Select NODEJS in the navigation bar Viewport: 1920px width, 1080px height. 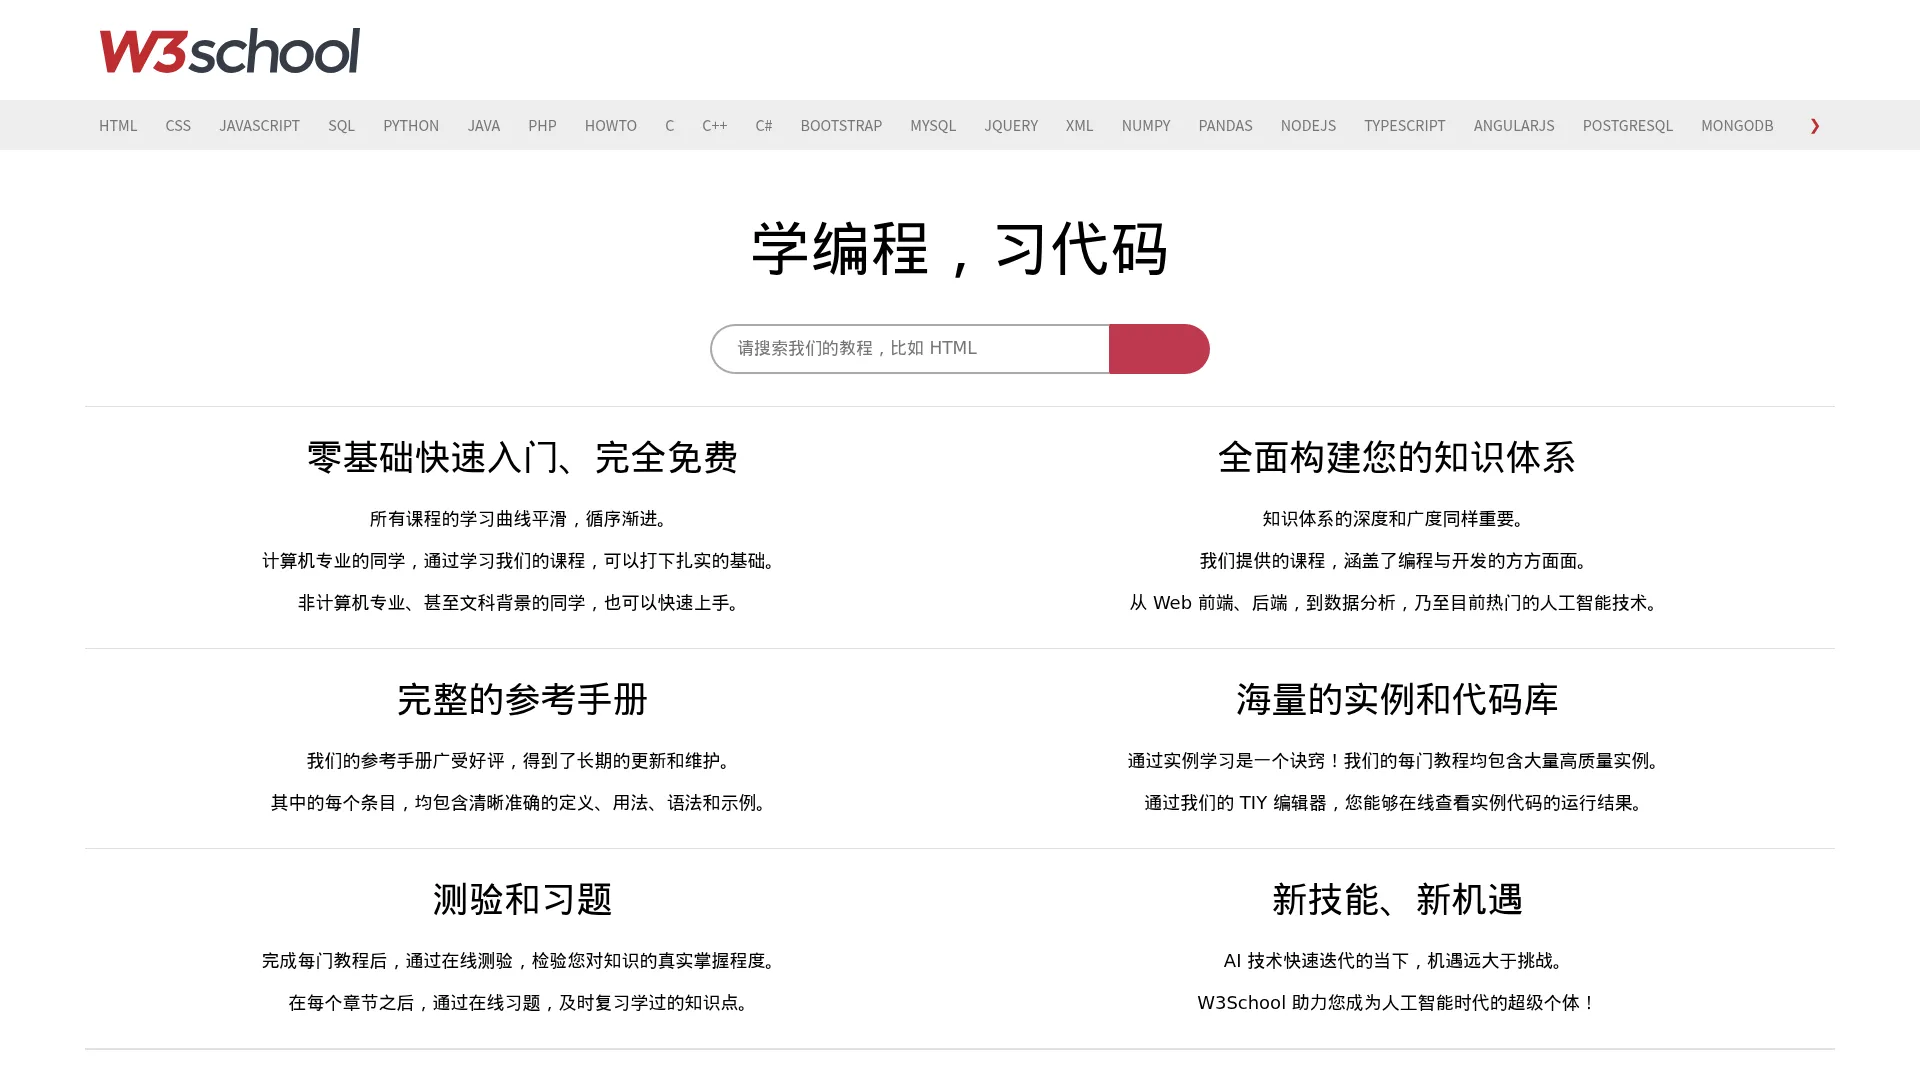[1309, 126]
